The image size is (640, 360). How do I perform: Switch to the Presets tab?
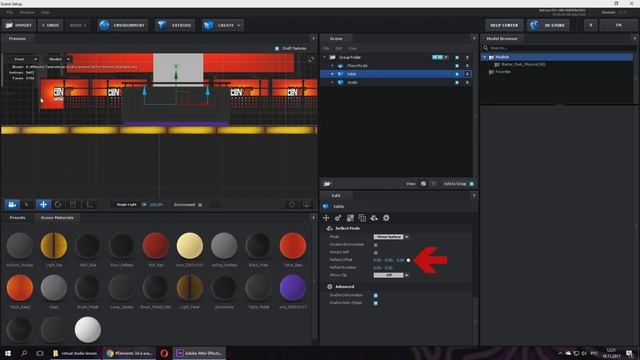click(17, 218)
